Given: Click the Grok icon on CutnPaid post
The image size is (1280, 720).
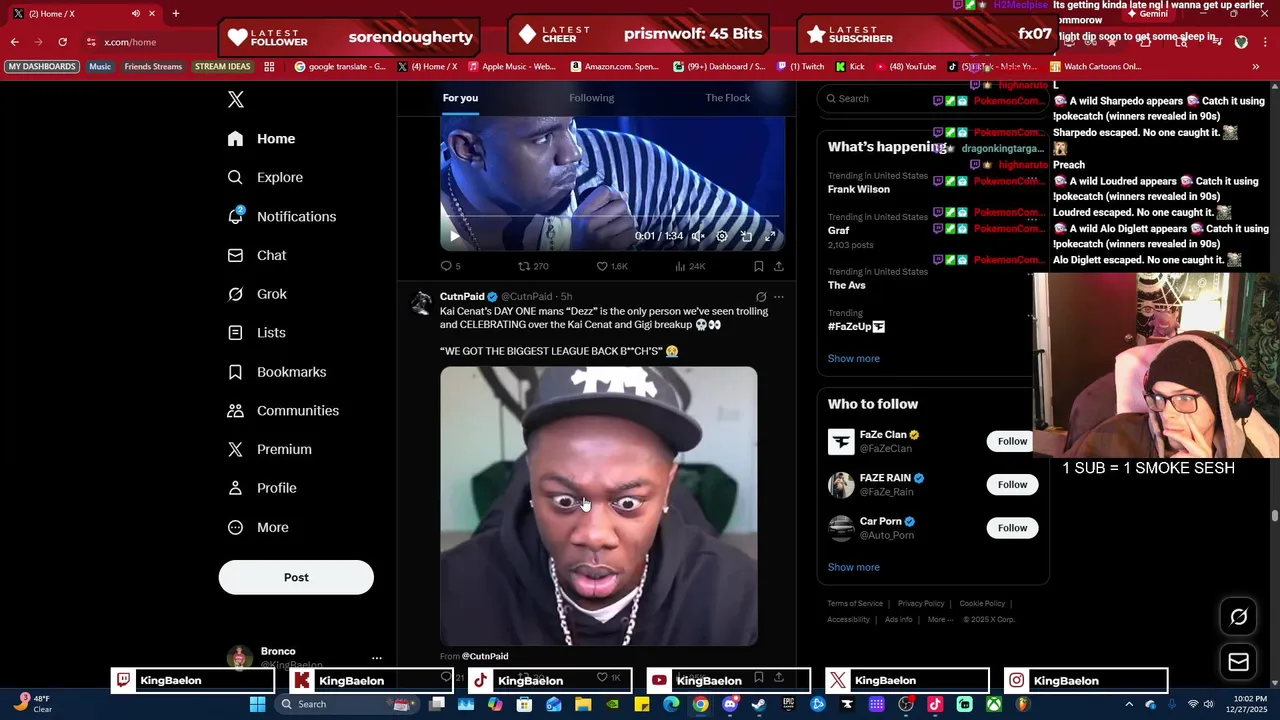Looking at the screenshot, I should pos(761,297).
